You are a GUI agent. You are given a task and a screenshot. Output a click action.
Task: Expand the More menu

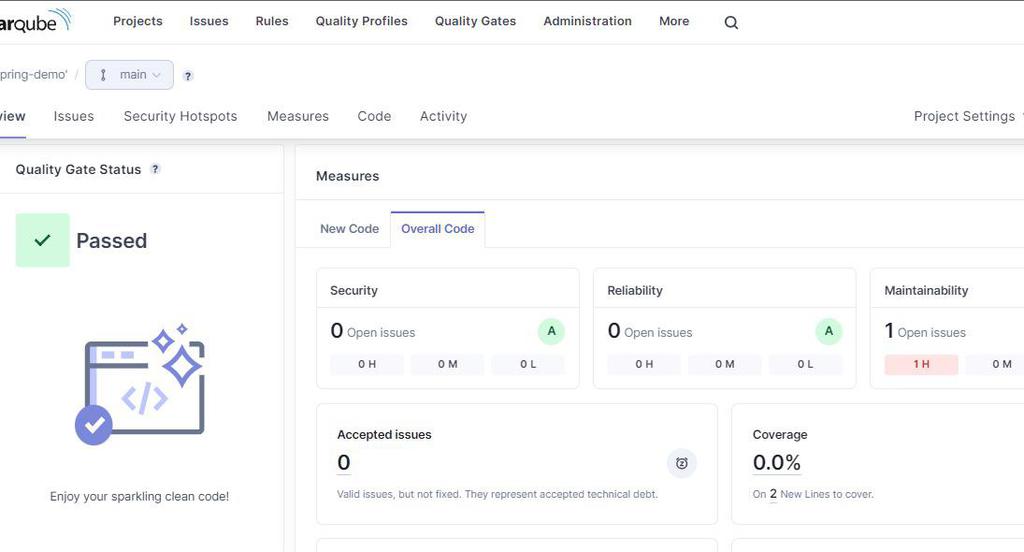674,21
